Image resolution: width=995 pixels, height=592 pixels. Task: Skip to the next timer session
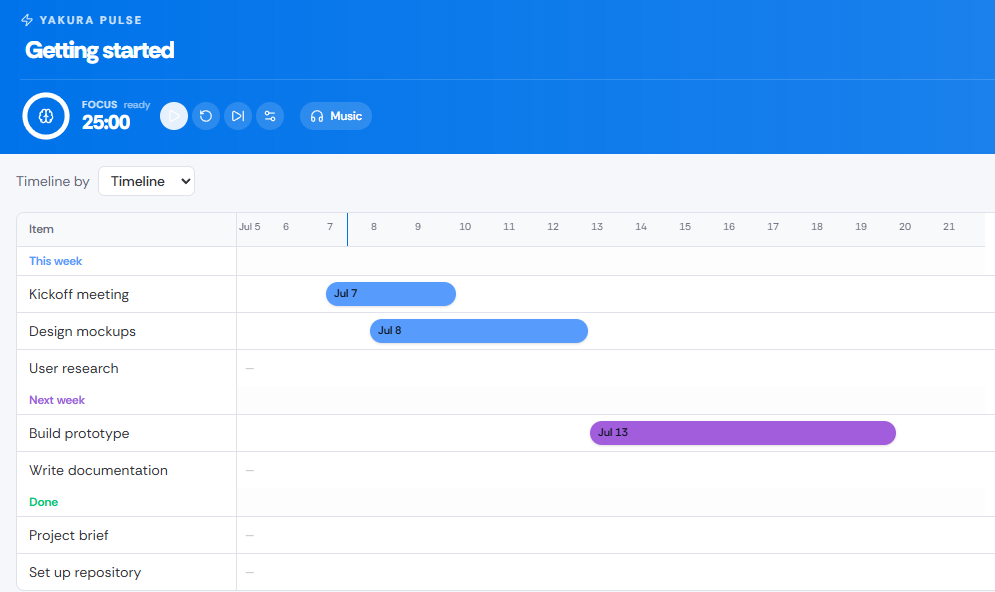[x=238, y=116]
